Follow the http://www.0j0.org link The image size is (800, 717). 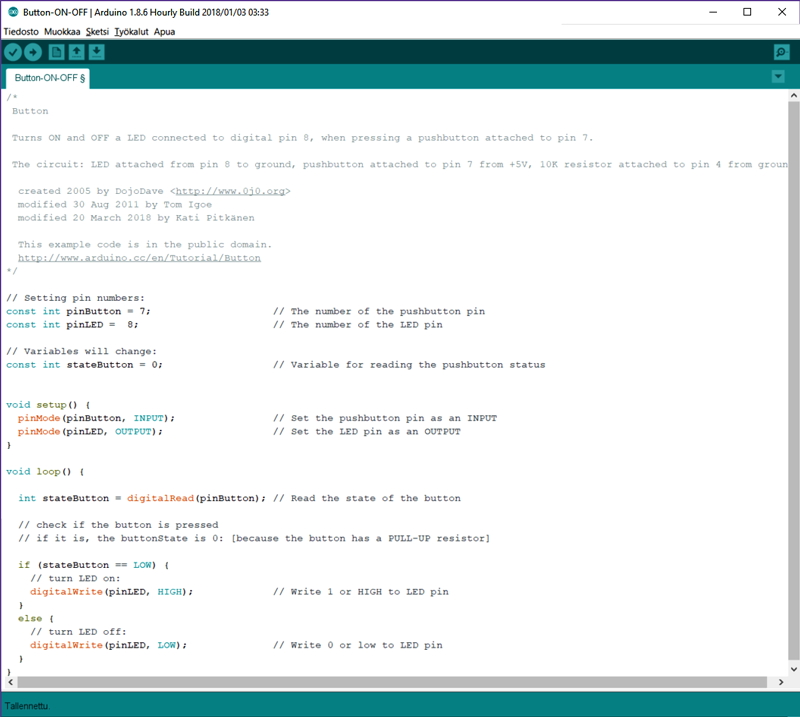[230, 191]
